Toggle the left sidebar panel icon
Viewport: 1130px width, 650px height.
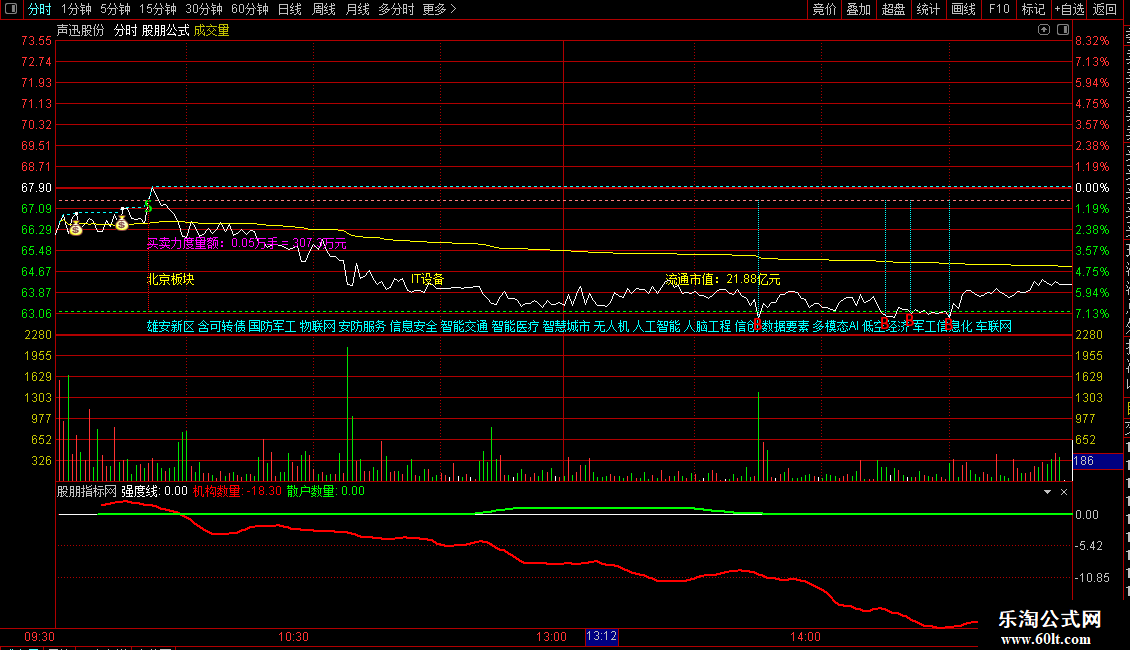[x=11, y=9]
